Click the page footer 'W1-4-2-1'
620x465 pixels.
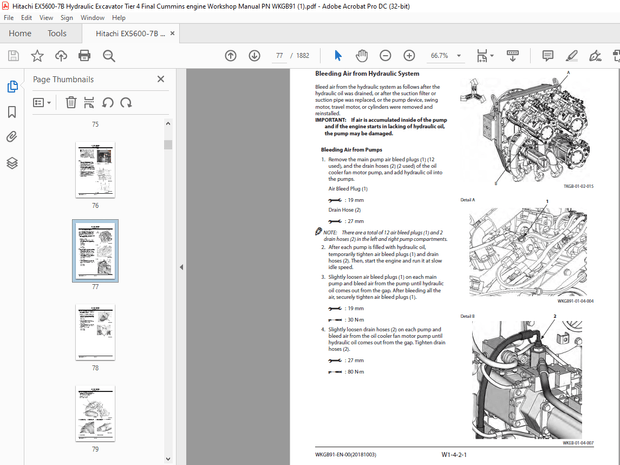tap(454, 455)
